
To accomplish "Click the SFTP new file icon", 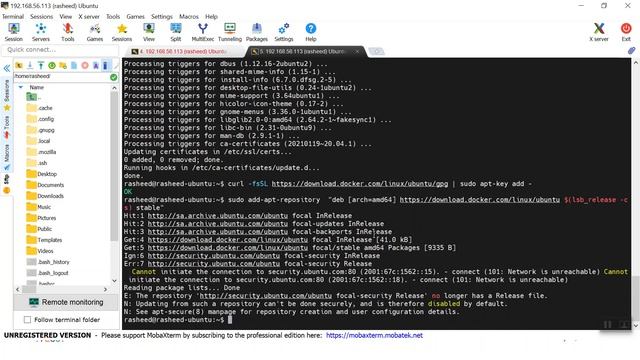I will tap(74, 65).
